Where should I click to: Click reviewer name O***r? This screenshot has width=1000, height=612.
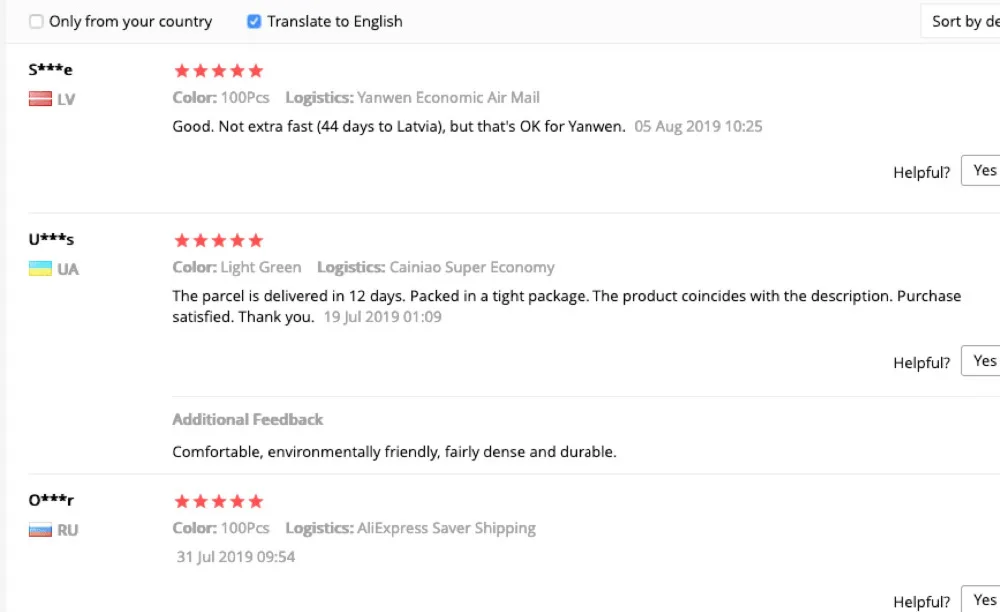coord(51,500)
